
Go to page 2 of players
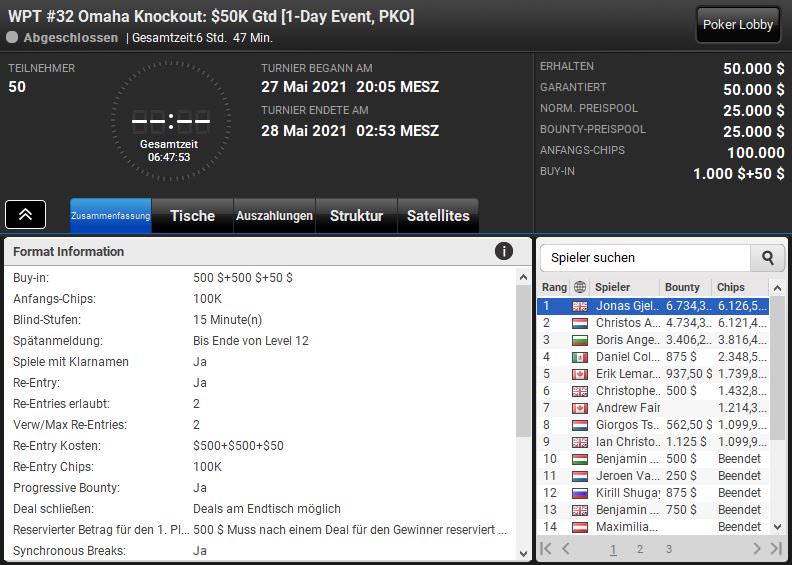(x=640, y=549)
